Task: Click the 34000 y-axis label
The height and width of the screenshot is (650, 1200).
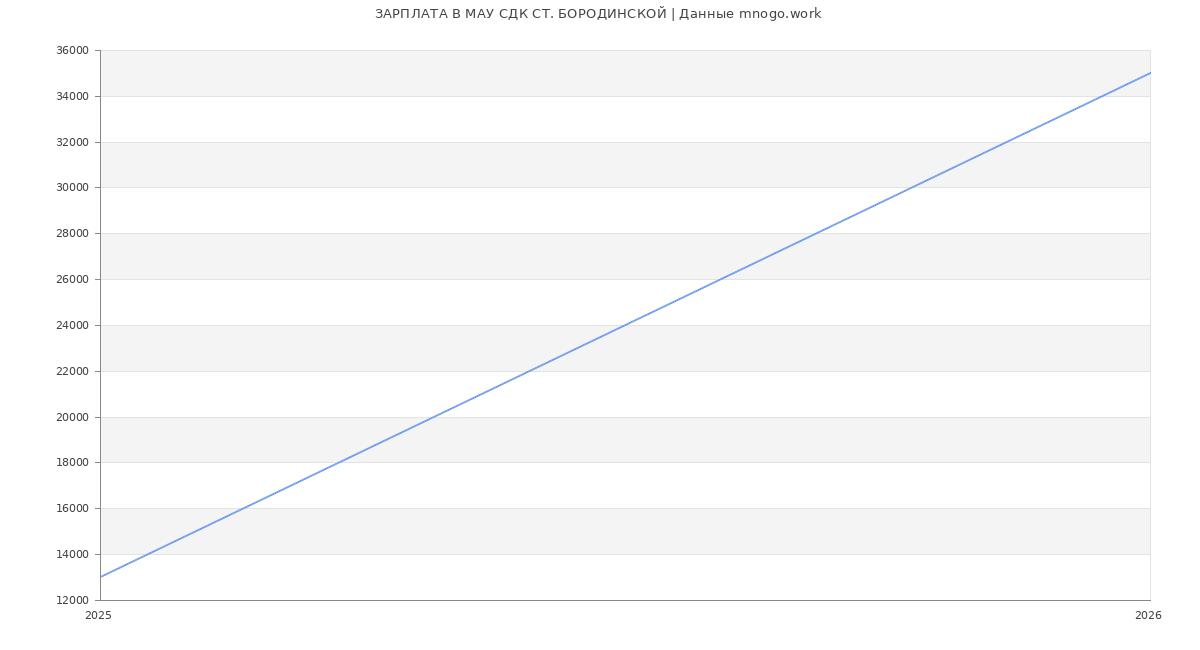Action: (72, 96)
